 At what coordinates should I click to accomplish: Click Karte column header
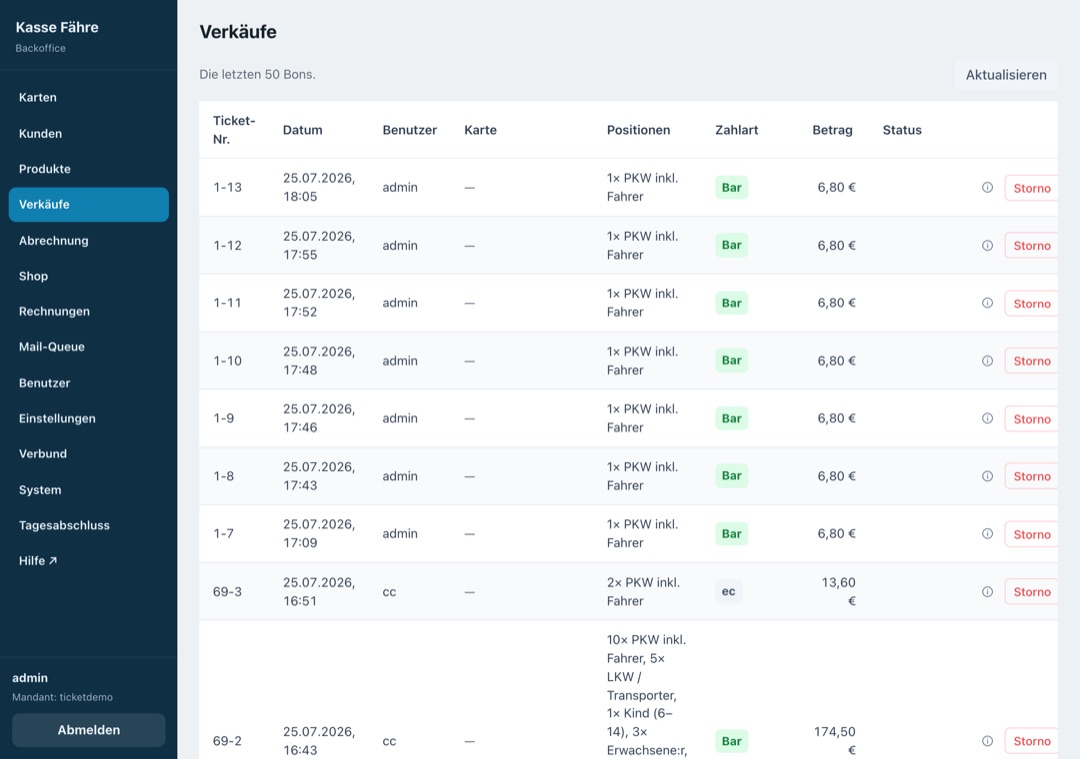(x=480, y=130)
